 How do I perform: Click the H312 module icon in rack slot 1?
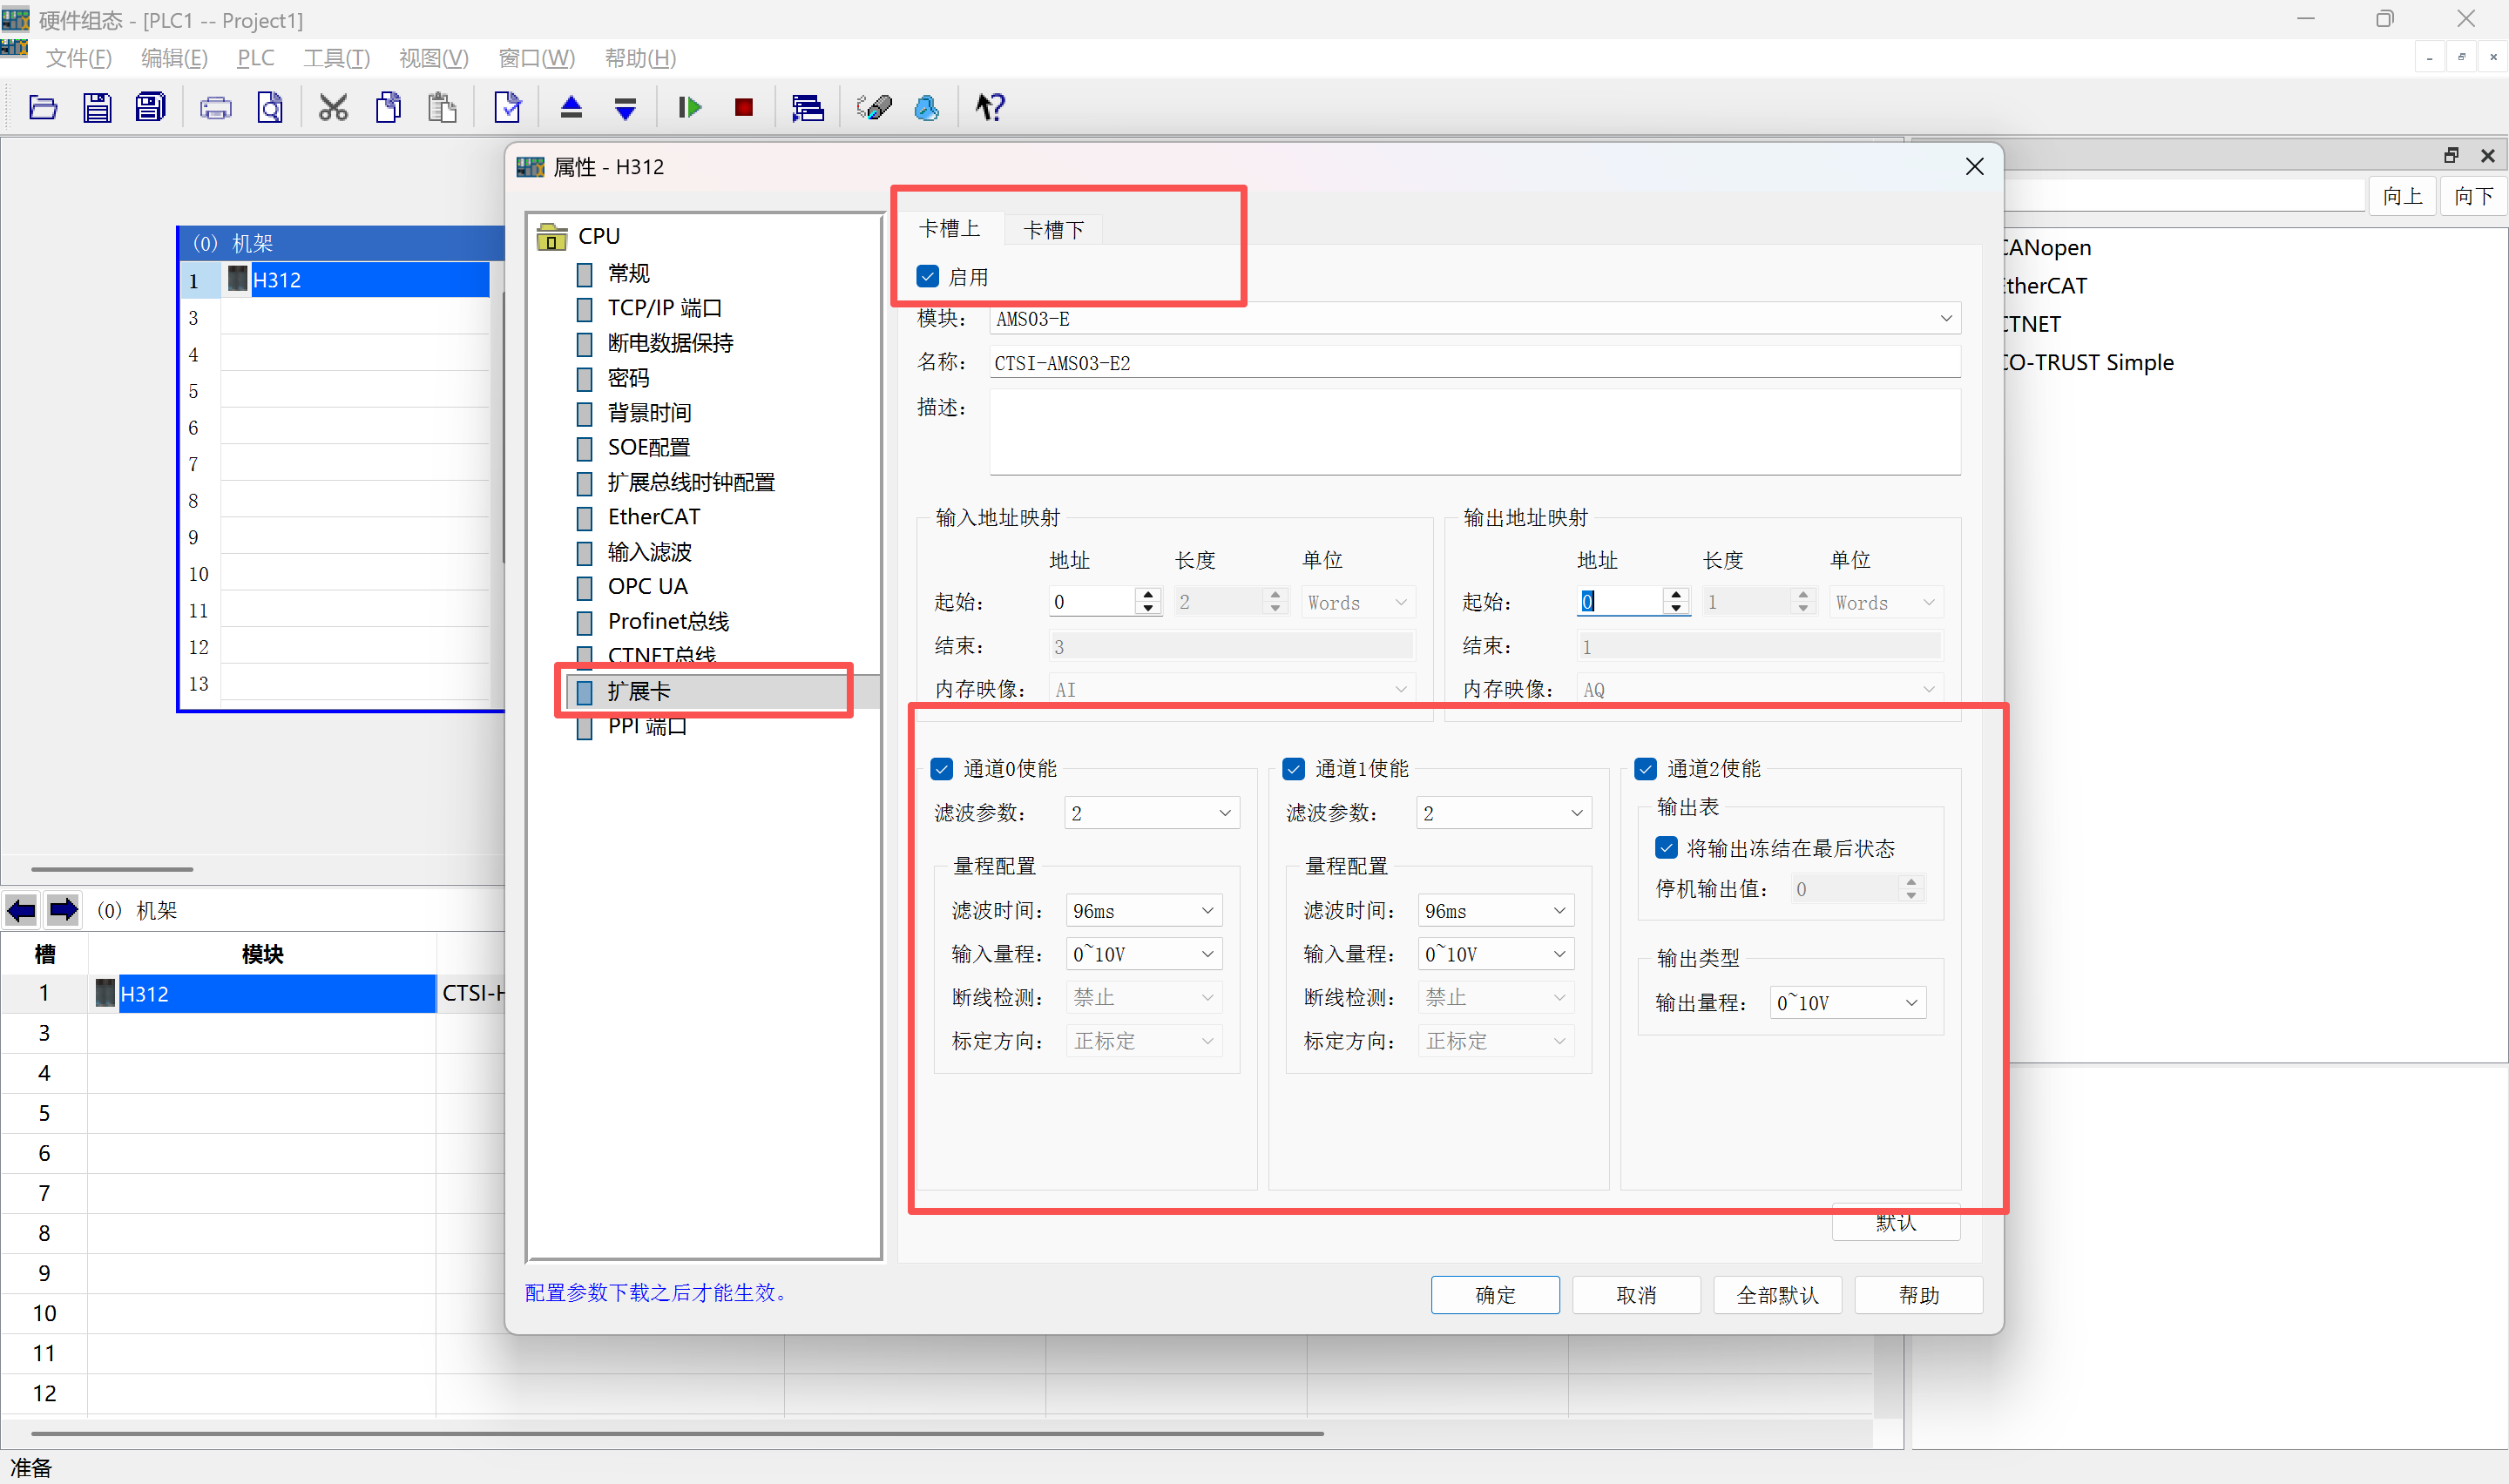tap(237, 279)
